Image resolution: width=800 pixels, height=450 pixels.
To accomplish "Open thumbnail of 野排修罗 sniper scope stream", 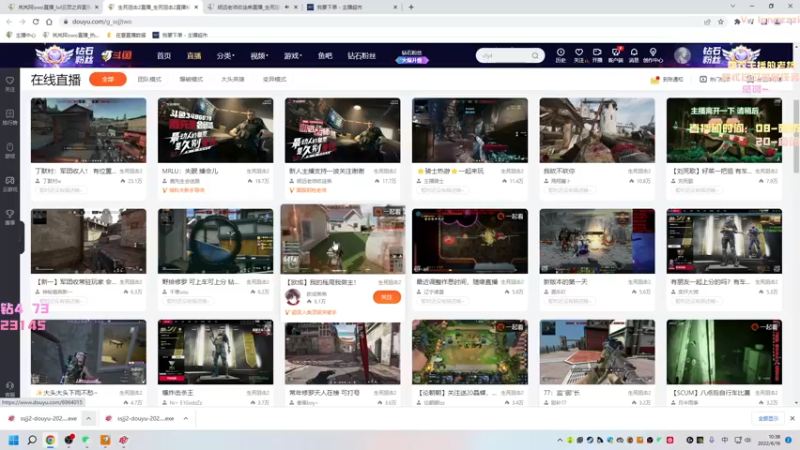I will (x=215, y=241).
